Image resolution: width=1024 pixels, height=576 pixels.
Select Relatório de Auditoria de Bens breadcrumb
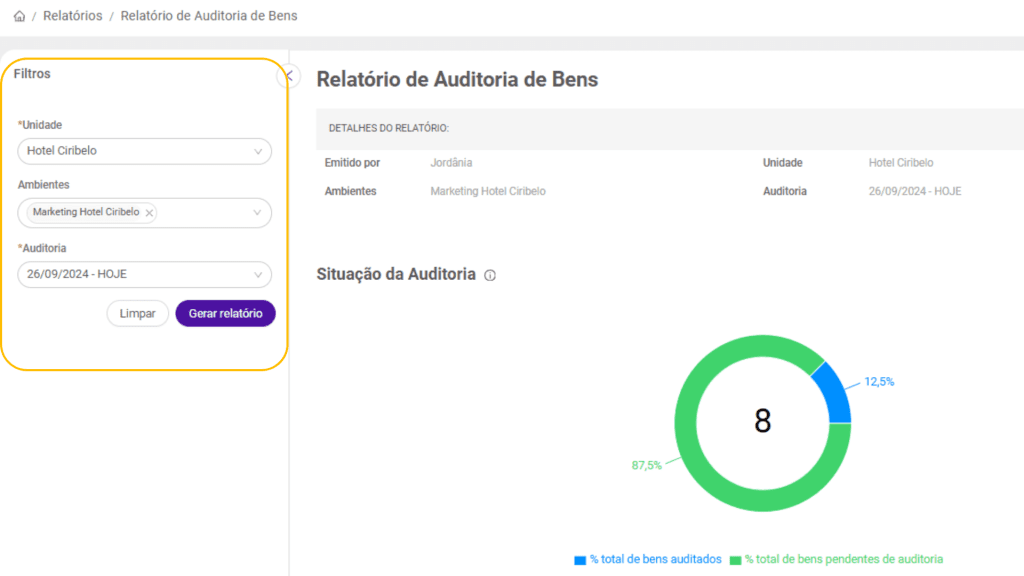[208, 17]
